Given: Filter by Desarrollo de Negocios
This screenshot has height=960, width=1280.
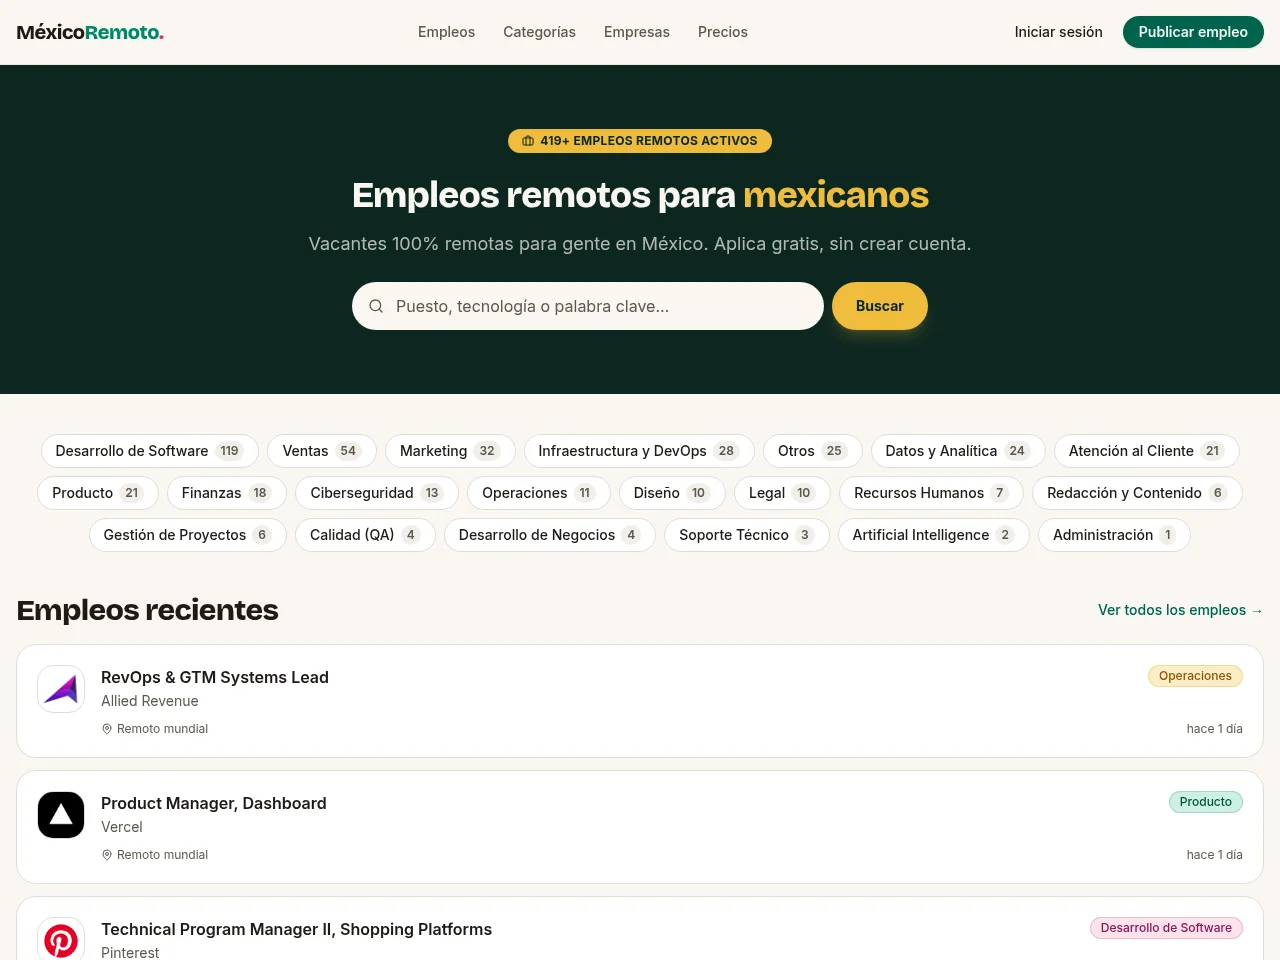Looking at the screenshot, I should click(x=550, y=535).
